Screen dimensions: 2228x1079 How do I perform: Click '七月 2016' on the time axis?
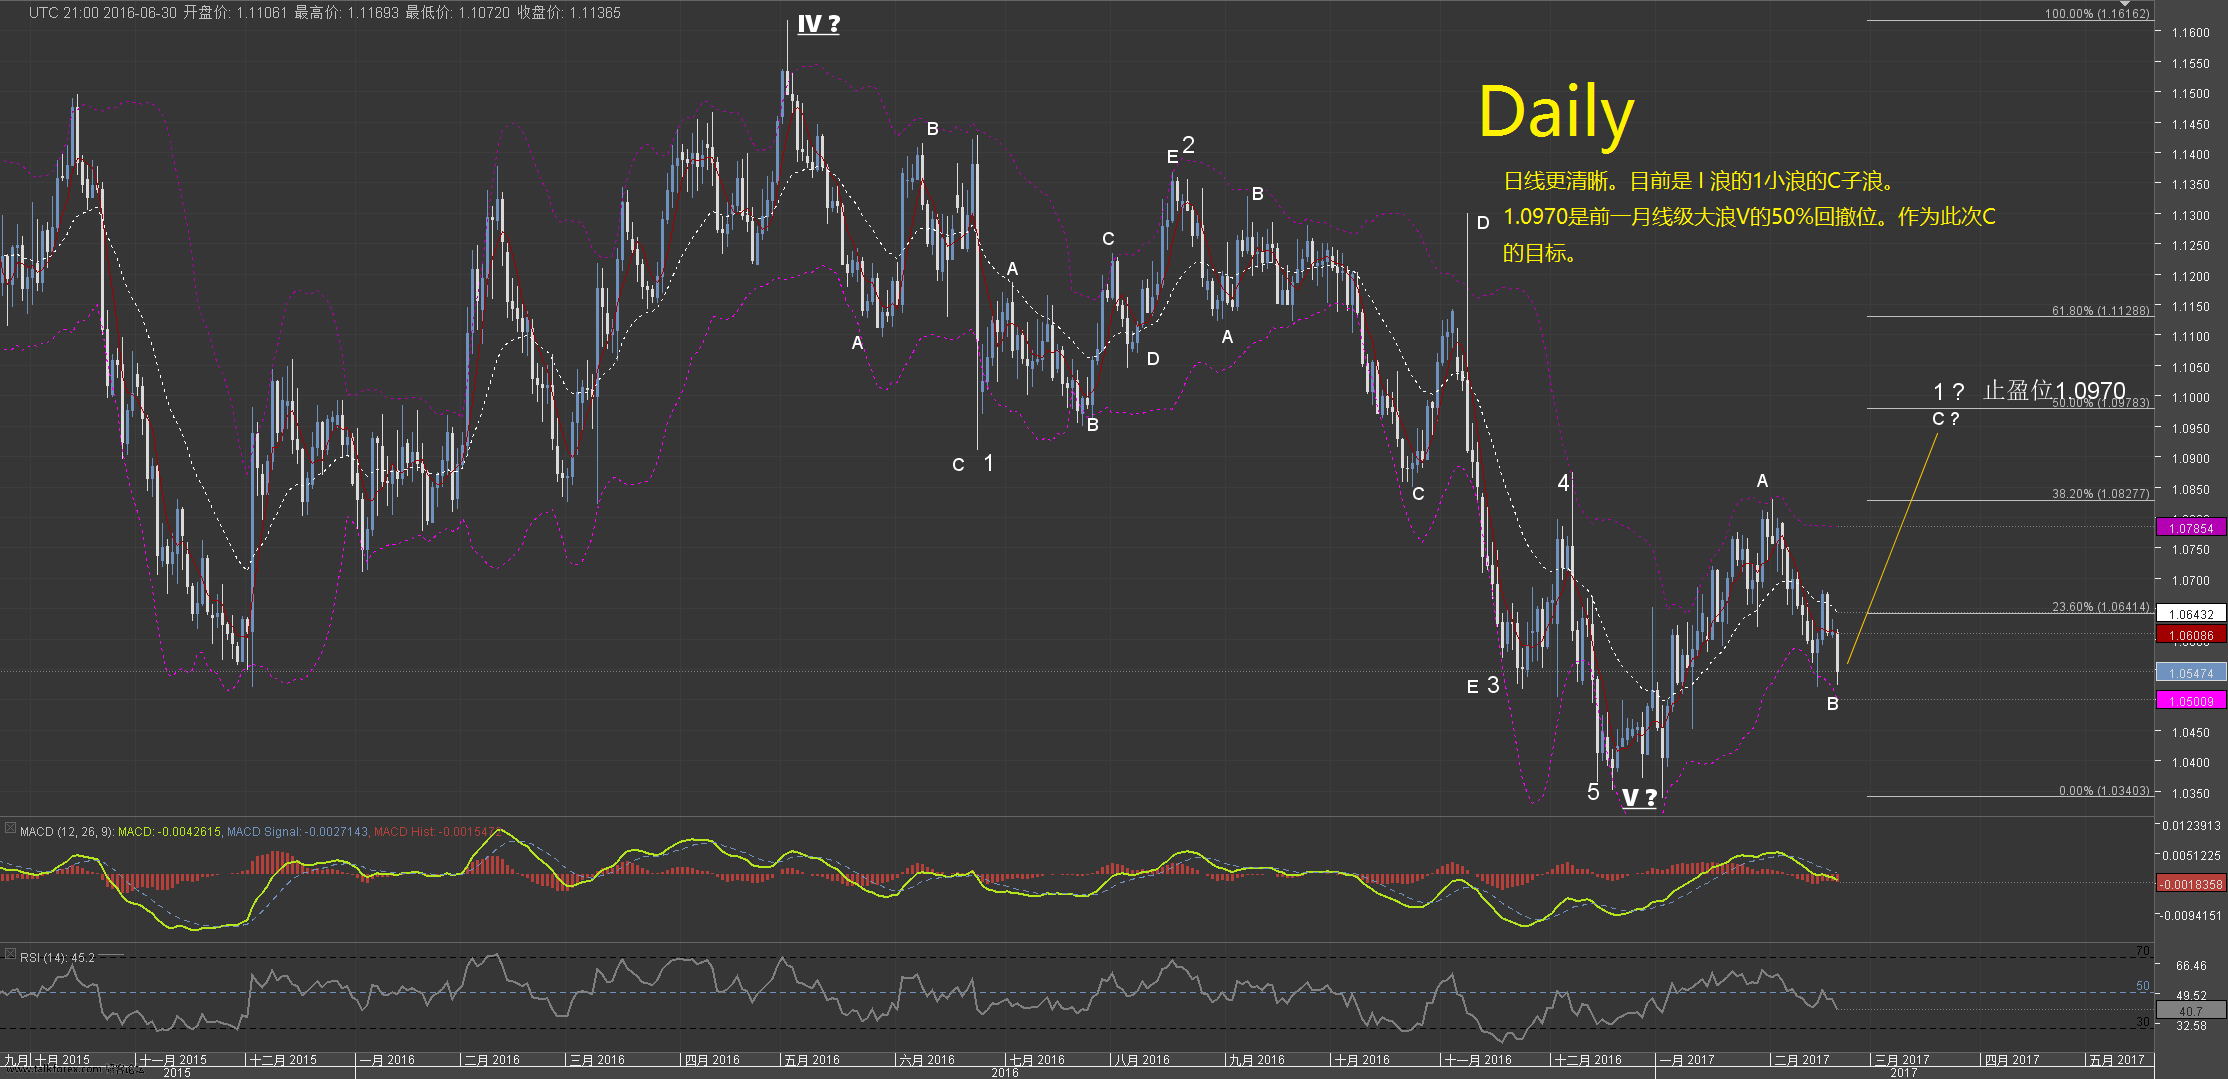[1037, 1060]
